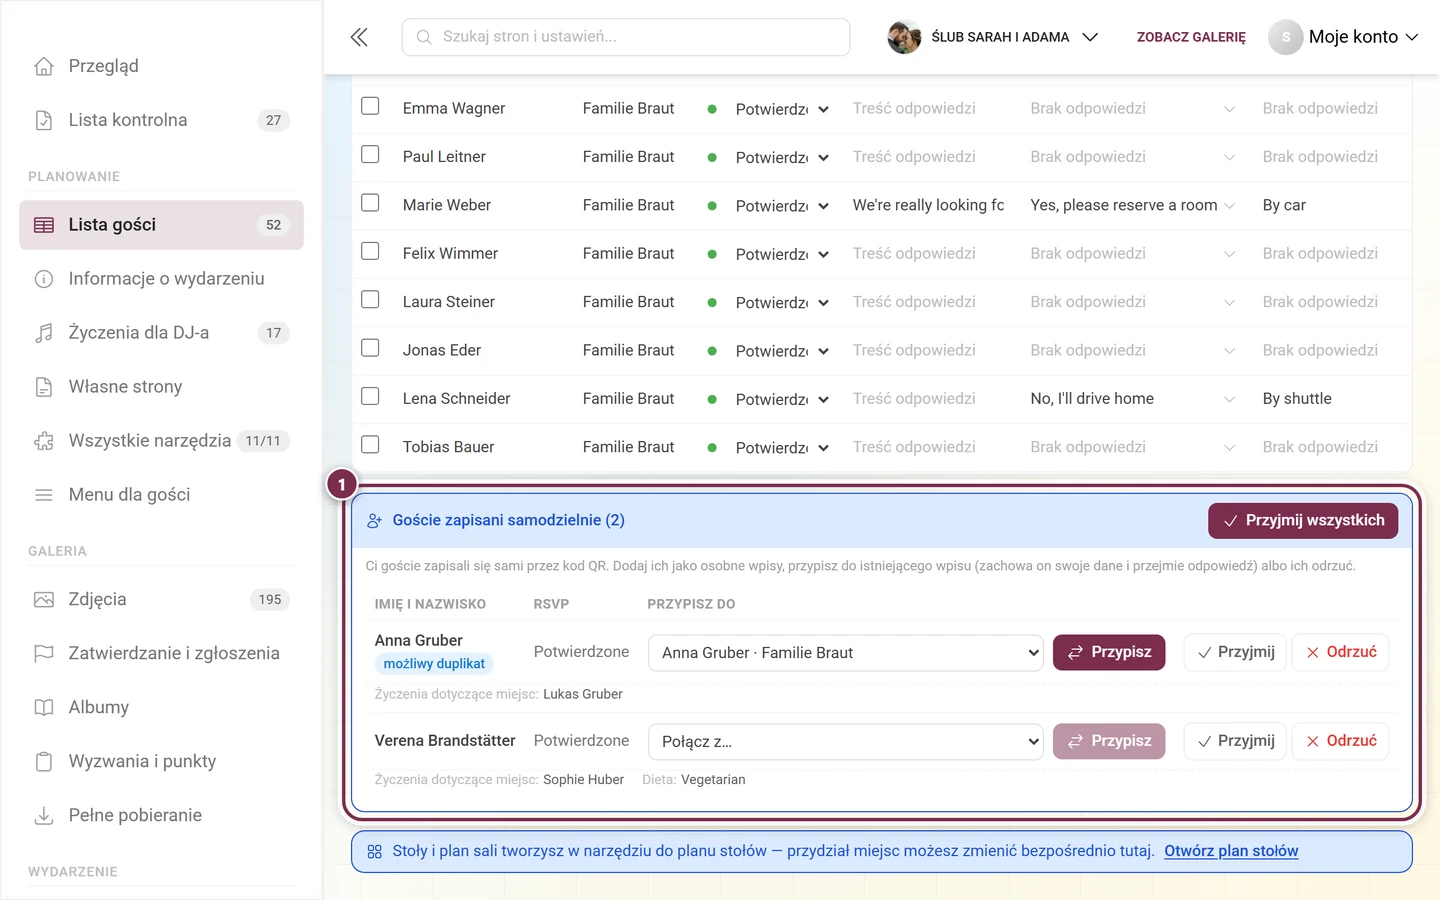Click the Lista kontrolna document icon
The image size is (1440, 900).
(44, 120)
